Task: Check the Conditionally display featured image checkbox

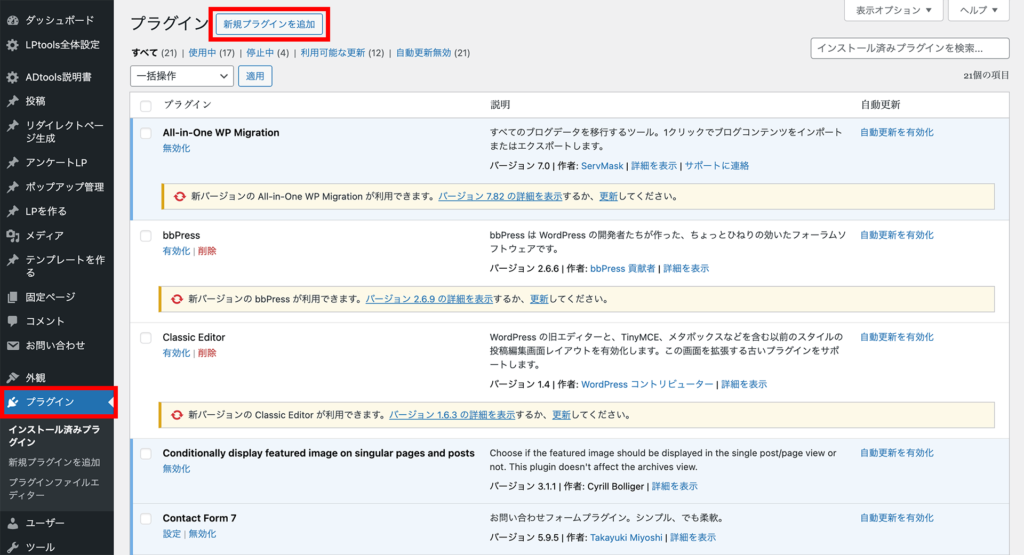Action: point(146,453)
